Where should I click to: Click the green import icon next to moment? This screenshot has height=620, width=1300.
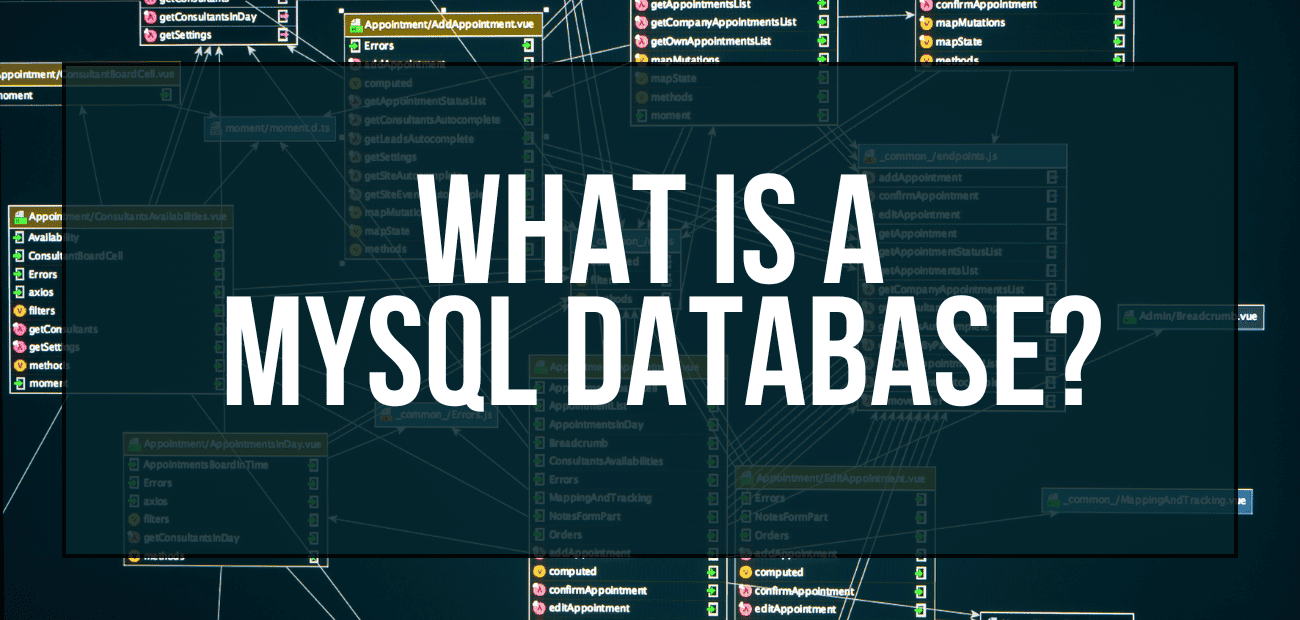[x=21, y=382]
